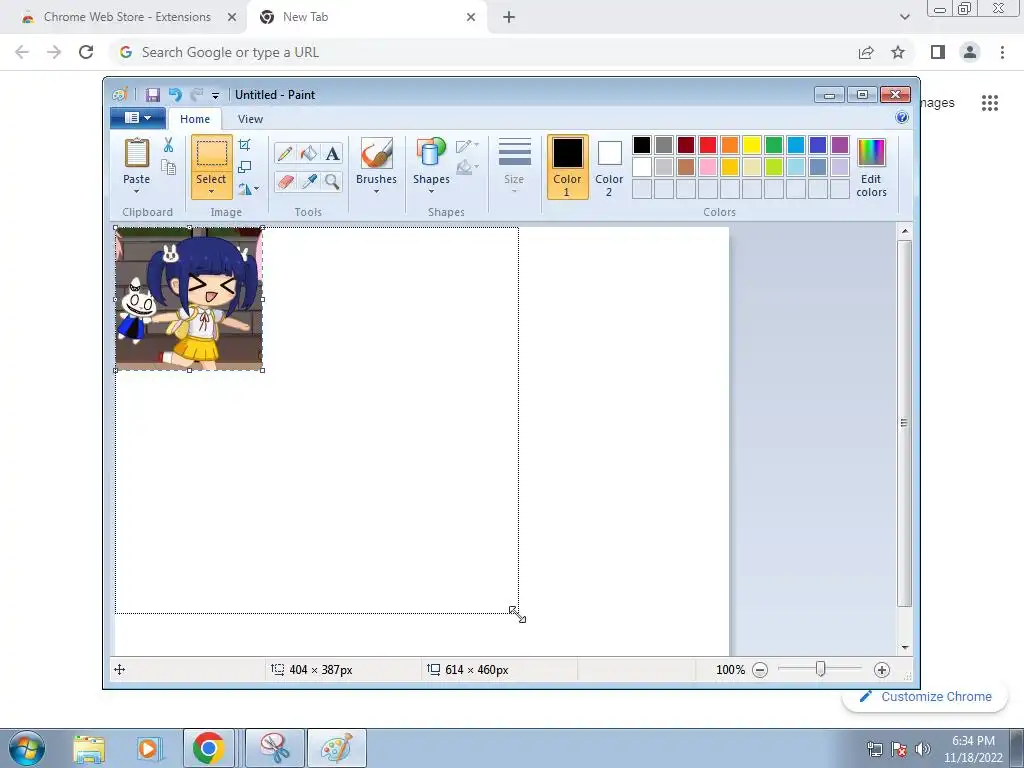Pick the yellow color swatch
The height and width of the screenshot is (768, 1024).
click(752, 144)
